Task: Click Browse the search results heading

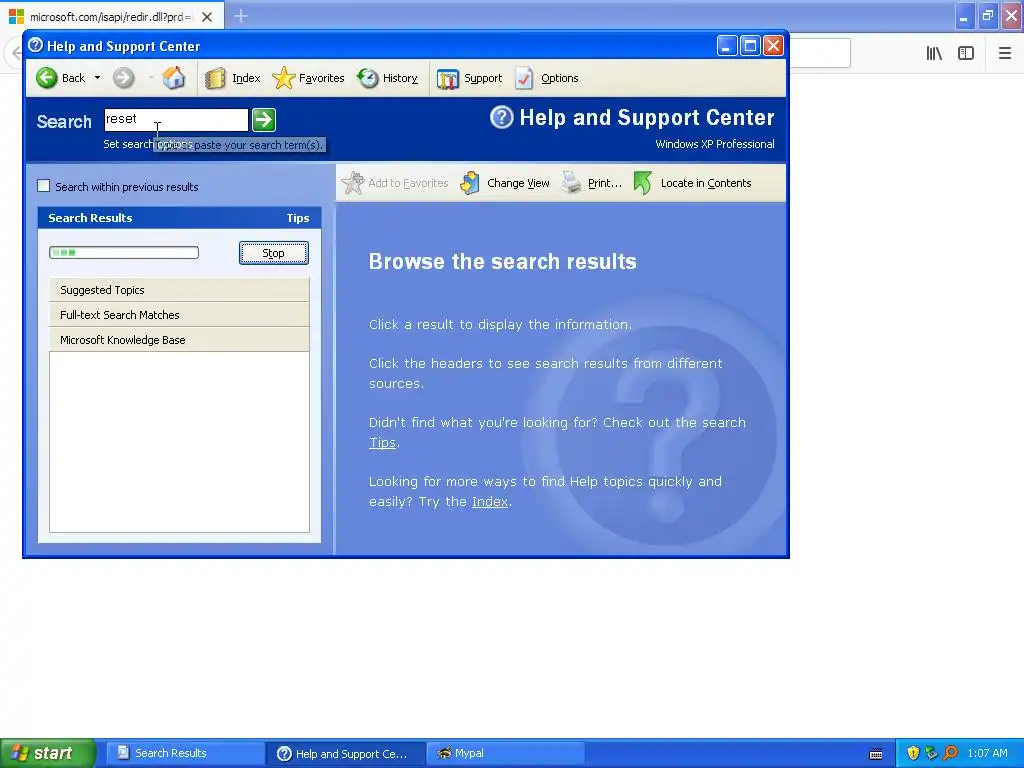Action: [503, 262]
